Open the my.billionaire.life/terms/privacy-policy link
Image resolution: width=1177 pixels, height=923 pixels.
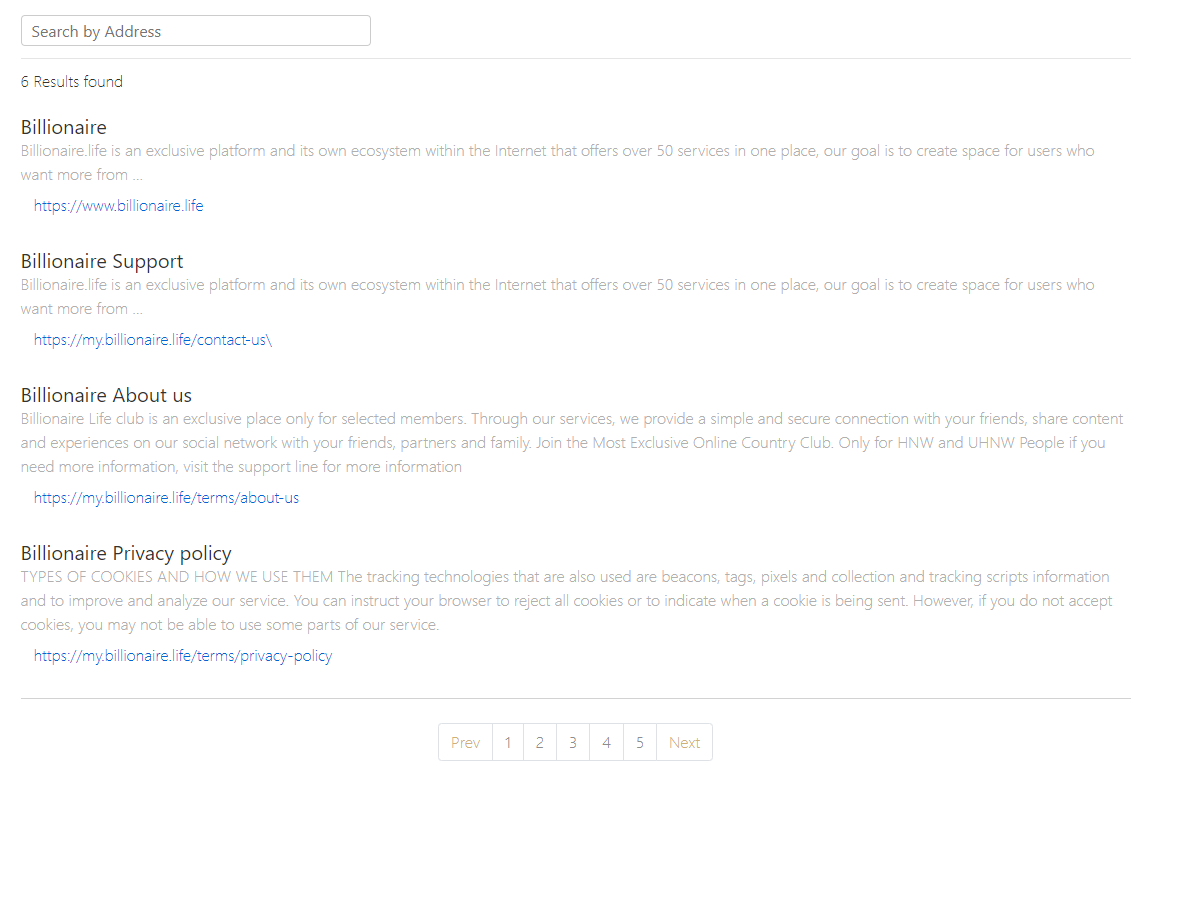(x=182, y=656)
